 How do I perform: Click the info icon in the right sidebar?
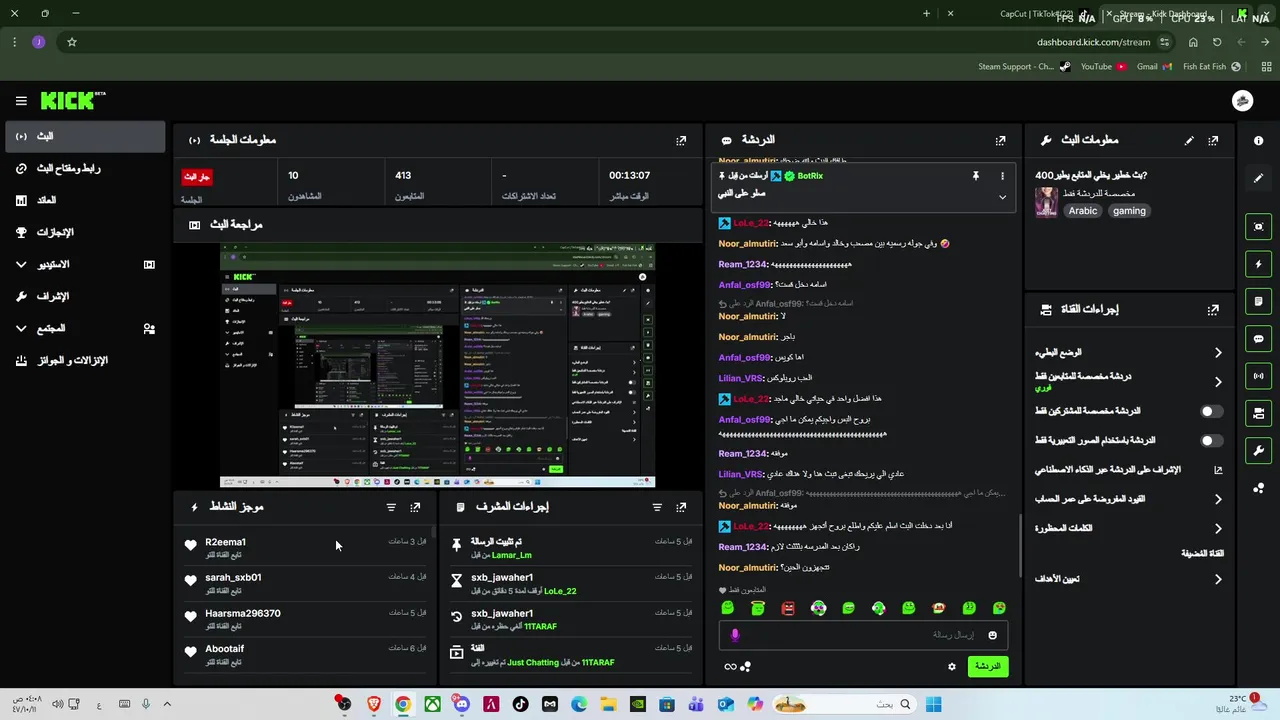pyautogui.click(x=1258, y=141)
